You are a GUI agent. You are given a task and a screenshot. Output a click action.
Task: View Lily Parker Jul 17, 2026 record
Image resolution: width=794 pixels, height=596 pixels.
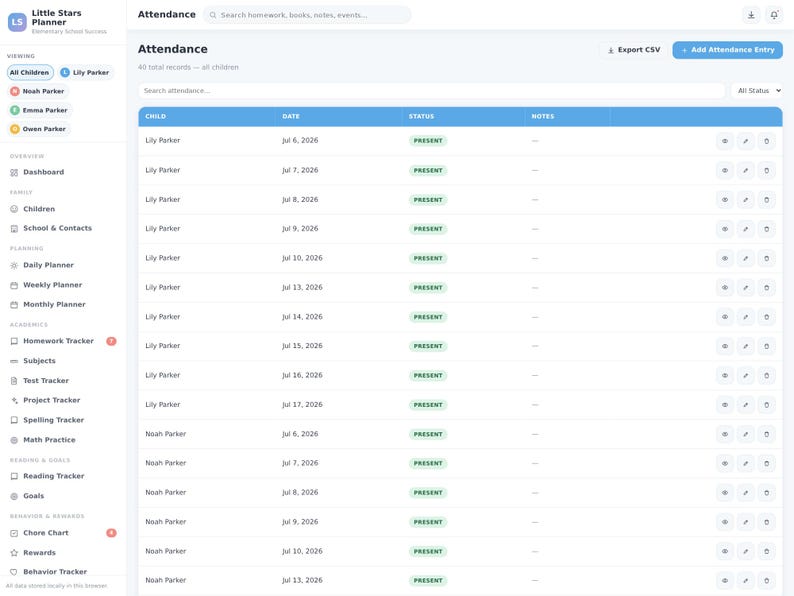(725, 405)
